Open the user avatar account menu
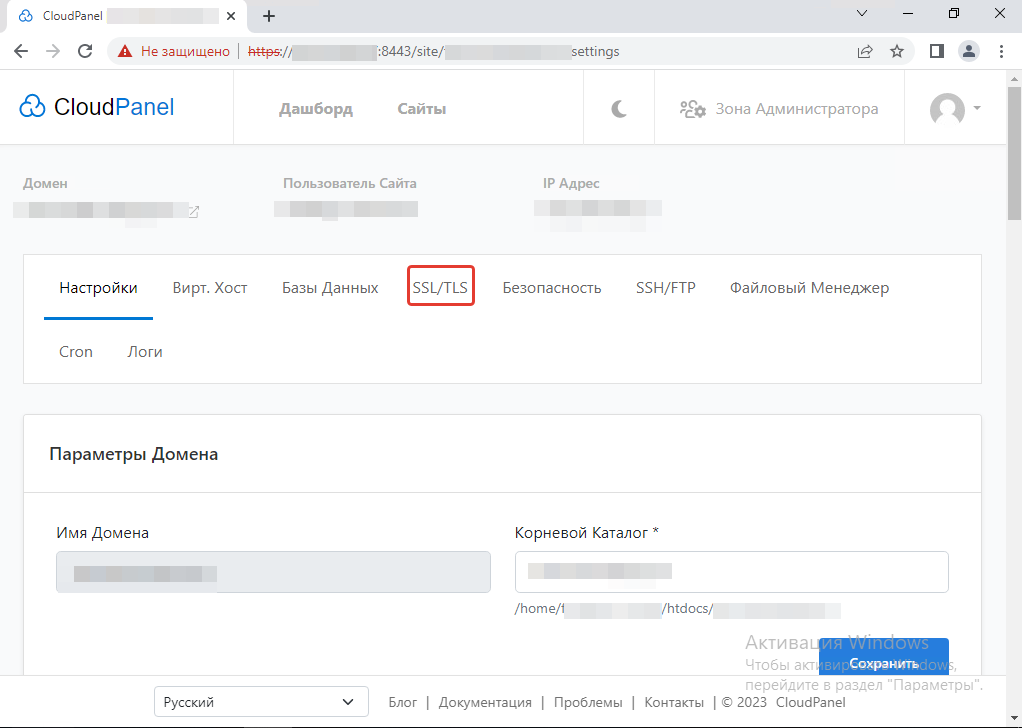 (x=954, y=109)
